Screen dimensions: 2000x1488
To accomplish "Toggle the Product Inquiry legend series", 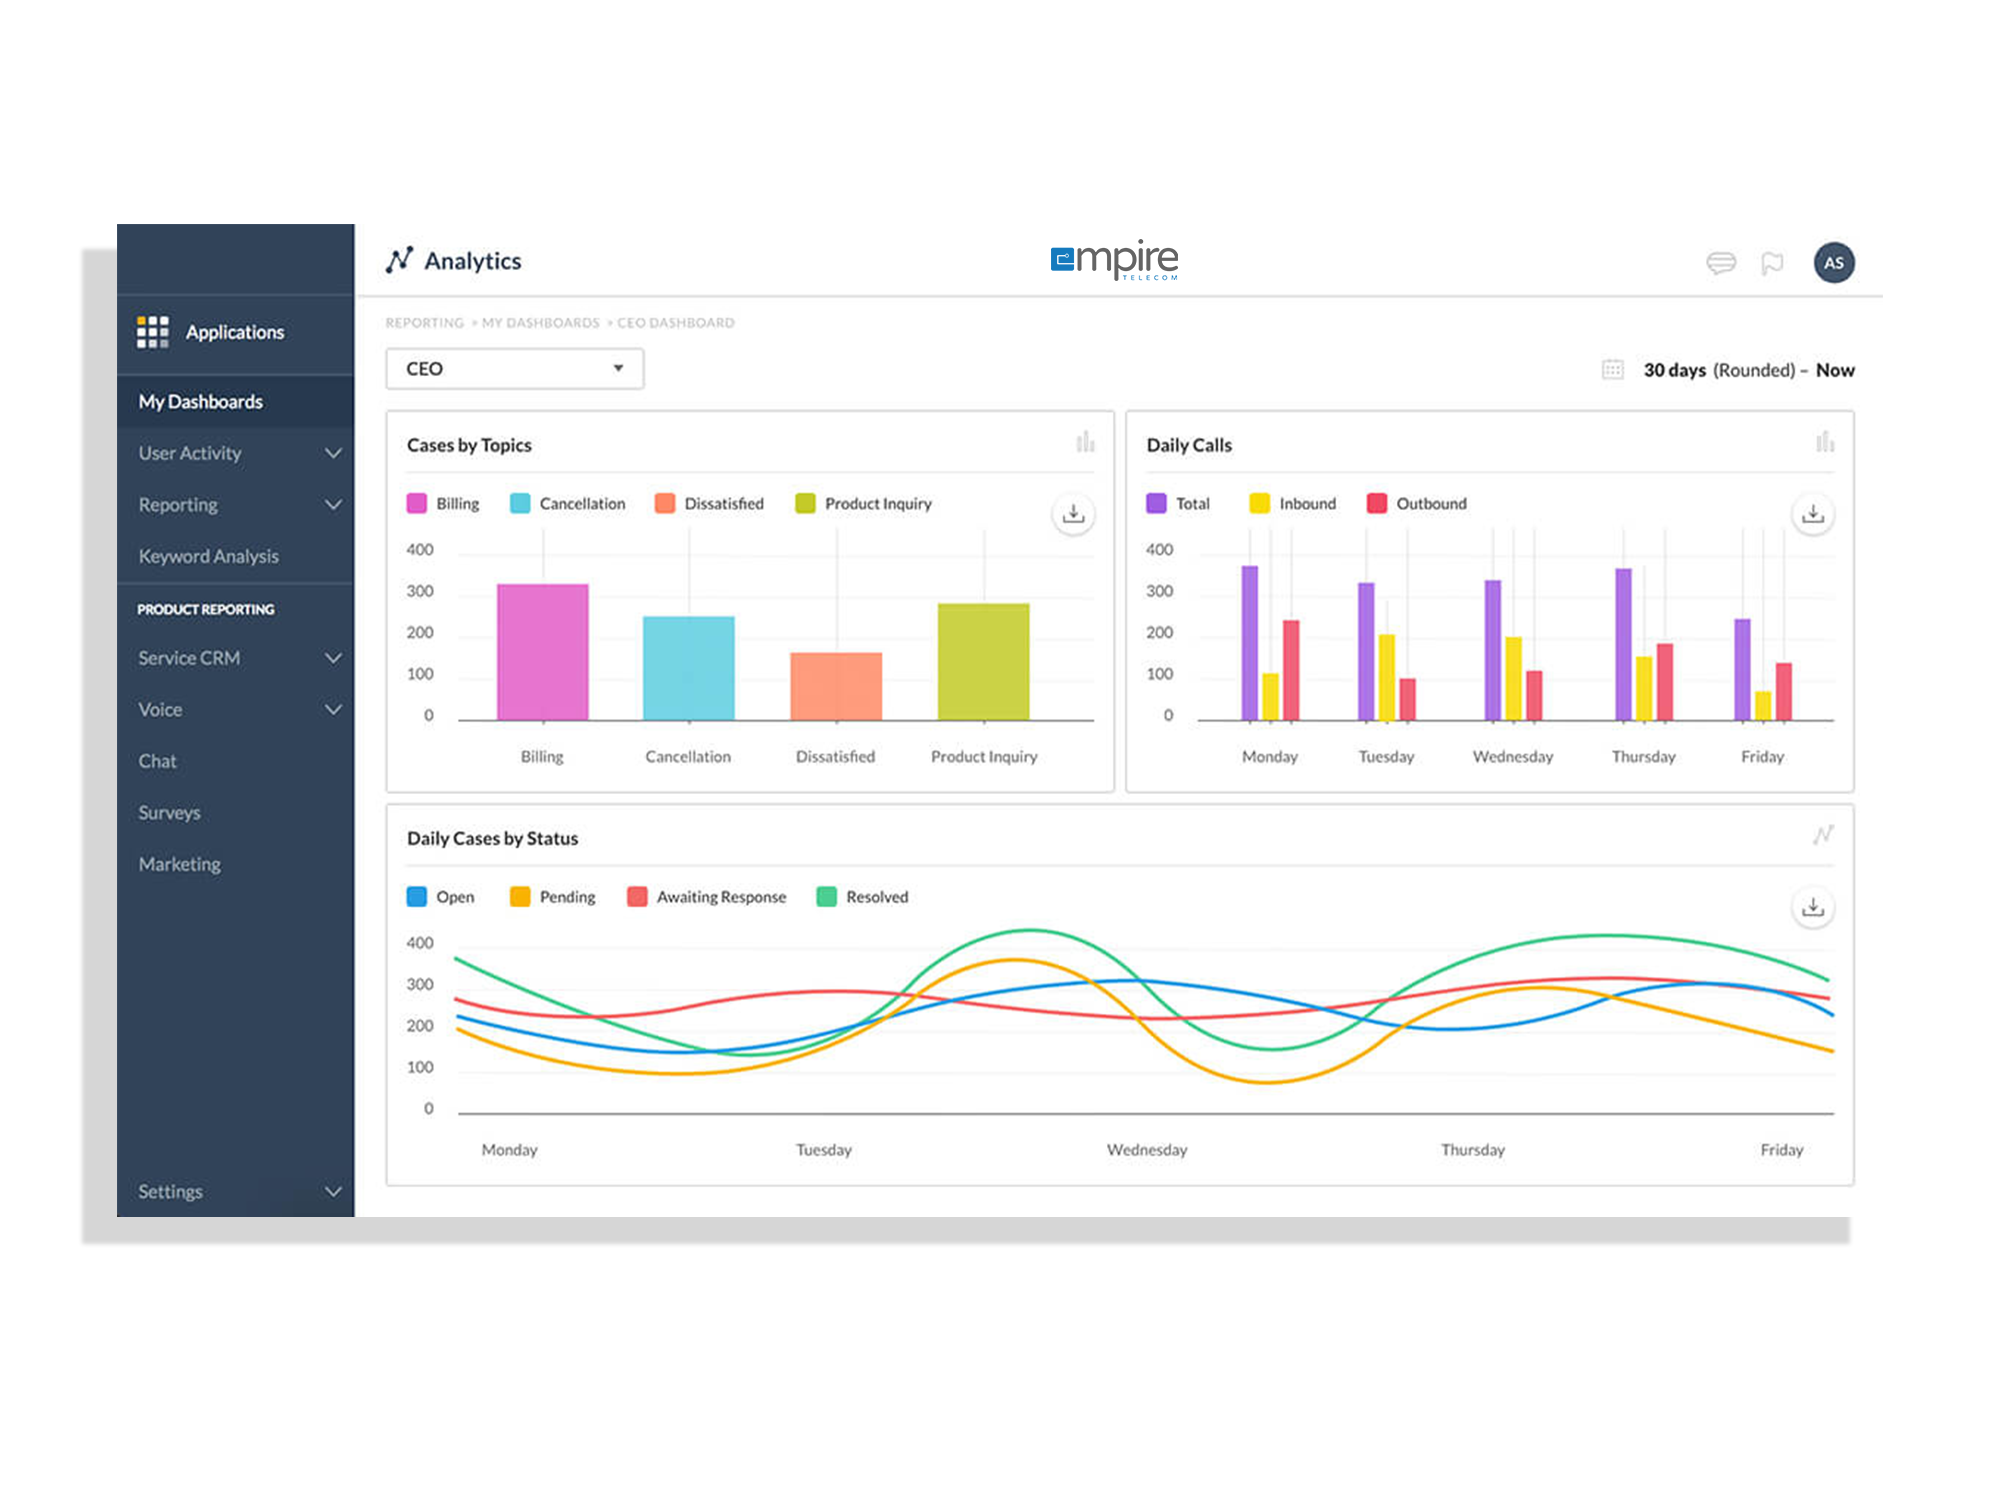I will coord(863,503).
